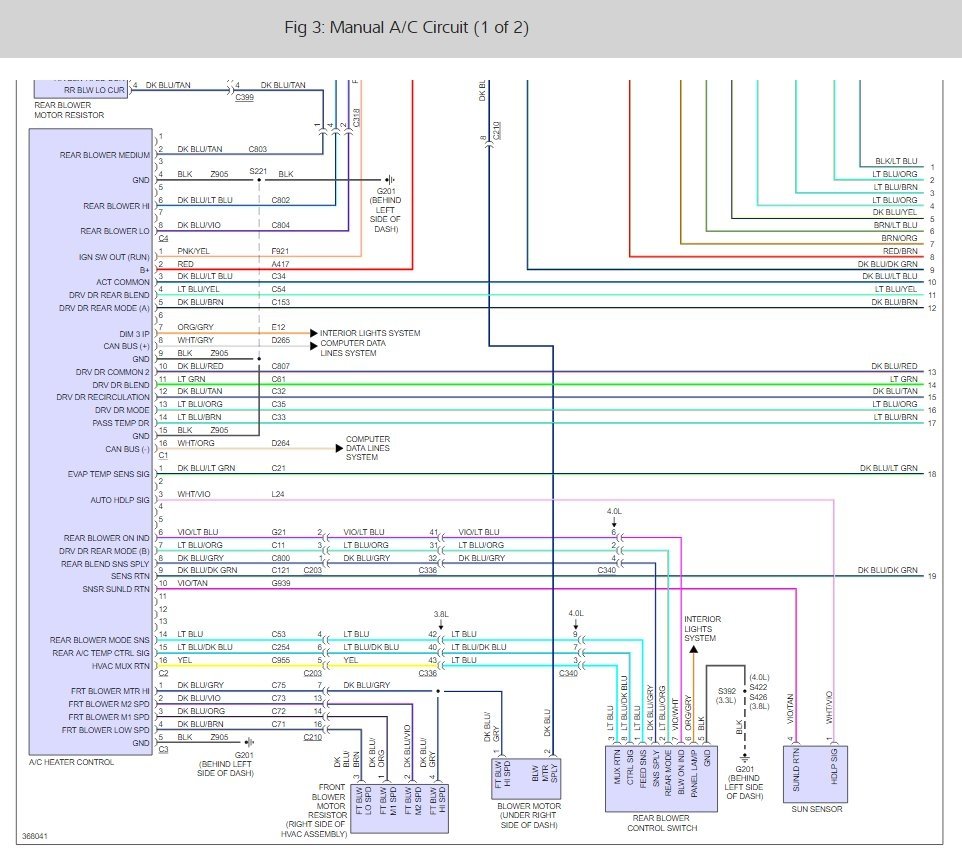This screenshot has height=856, width=962.
Task: Click the 'FRT BLOWER M1 SPD' pin label
Action: (109, 717)
